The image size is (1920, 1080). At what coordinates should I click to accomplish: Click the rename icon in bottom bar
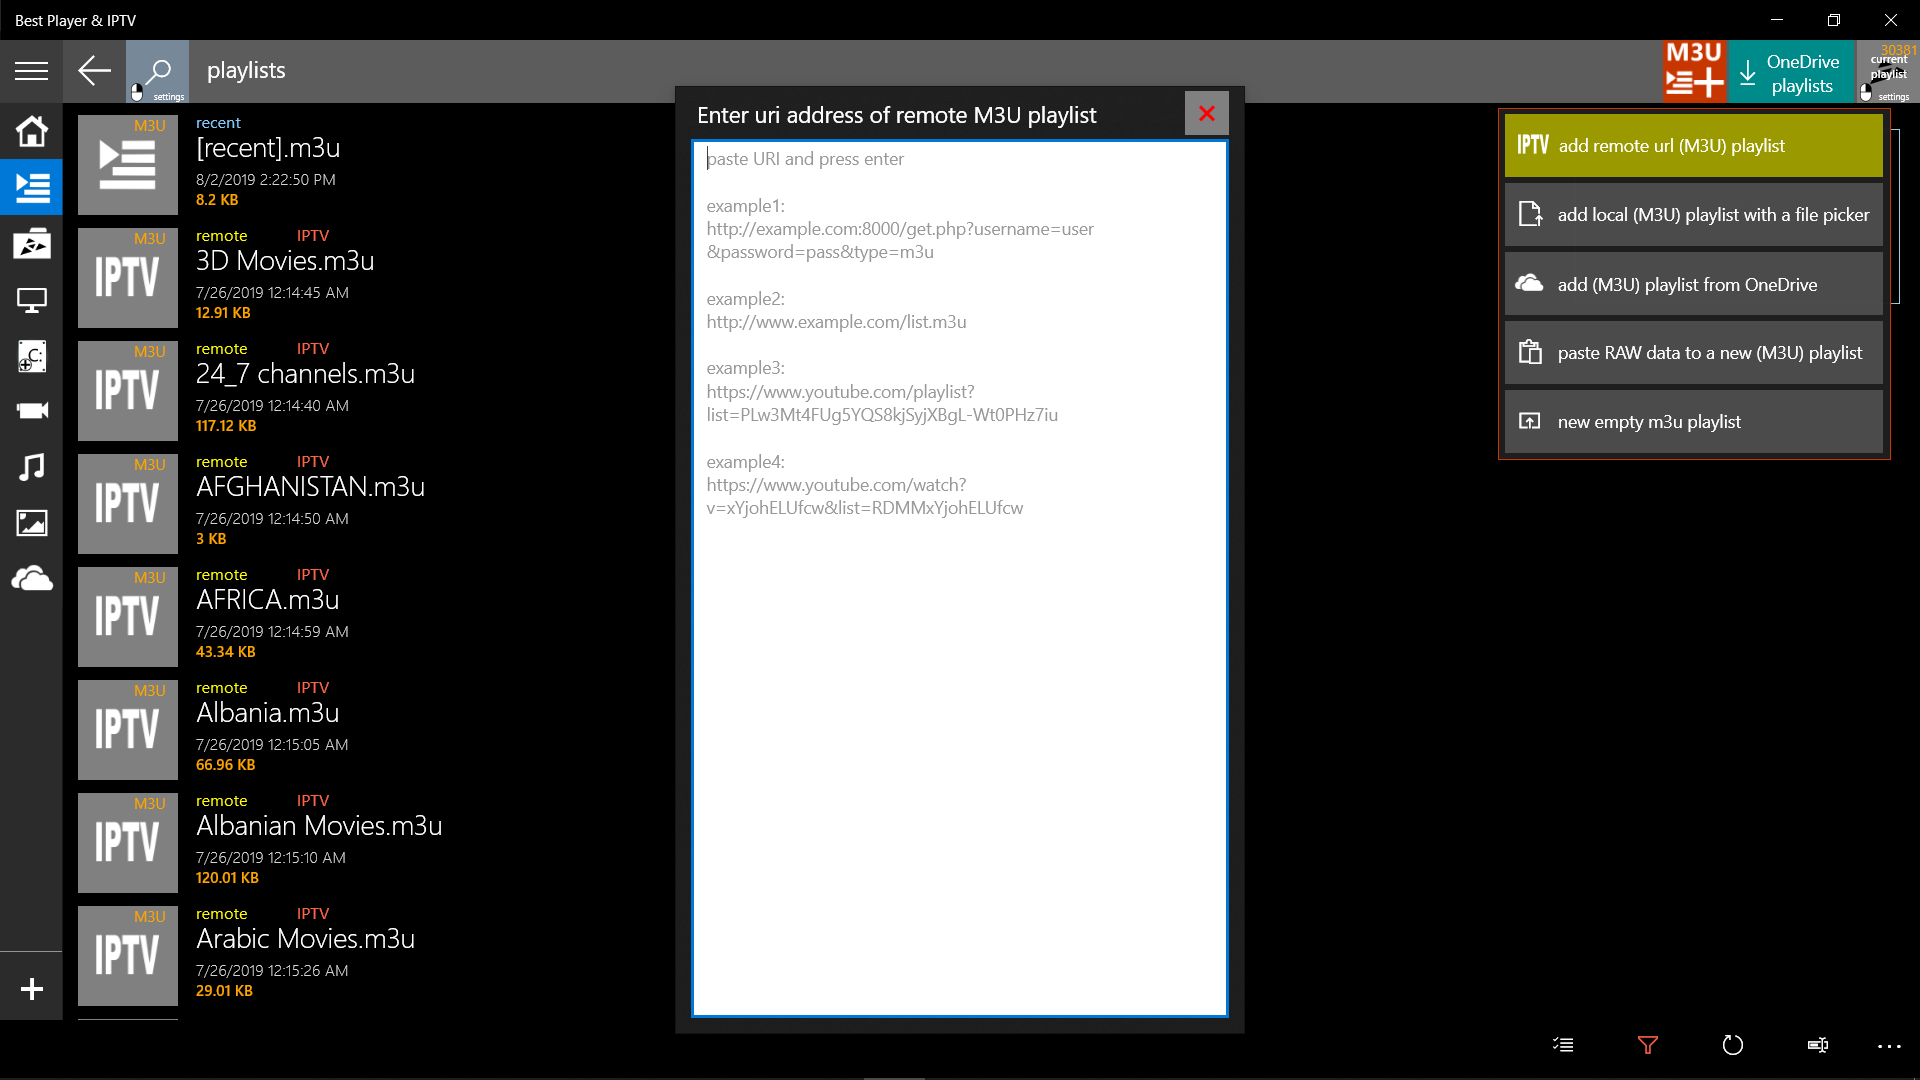(x=1818, y=1045)
